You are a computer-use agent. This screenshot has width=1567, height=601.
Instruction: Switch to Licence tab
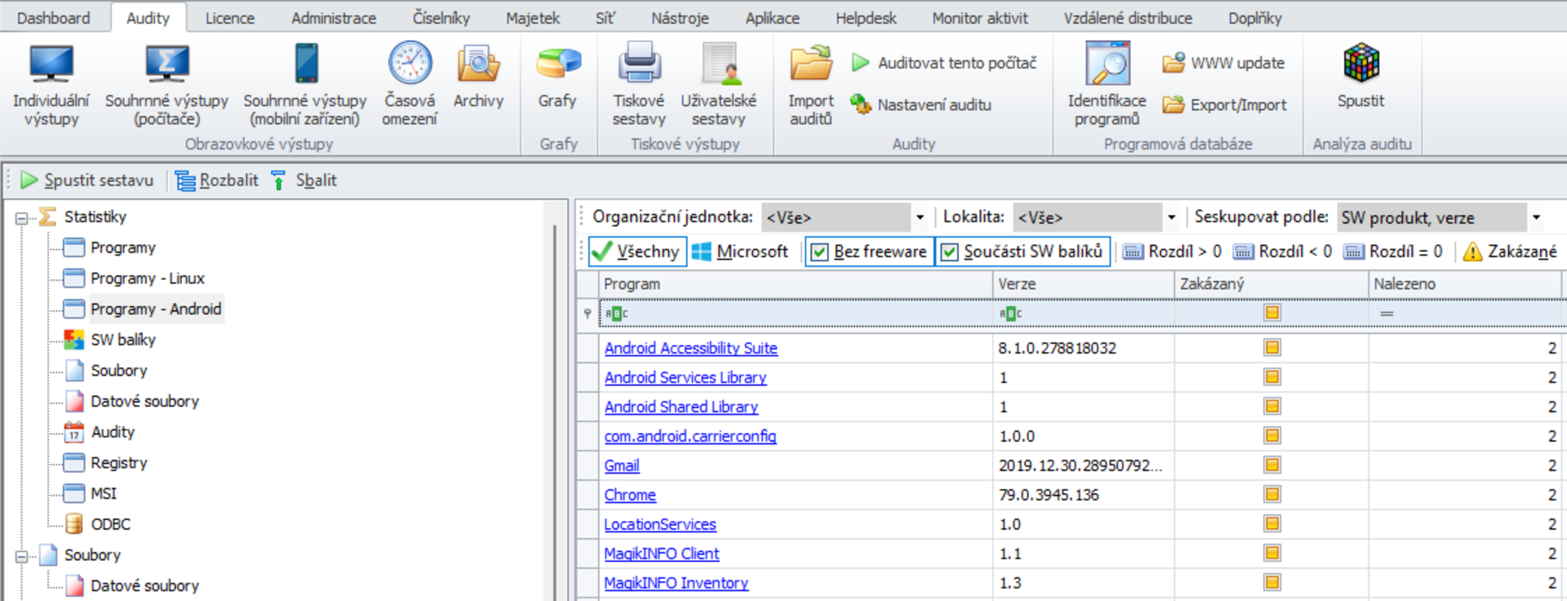(x=230, y=18)
